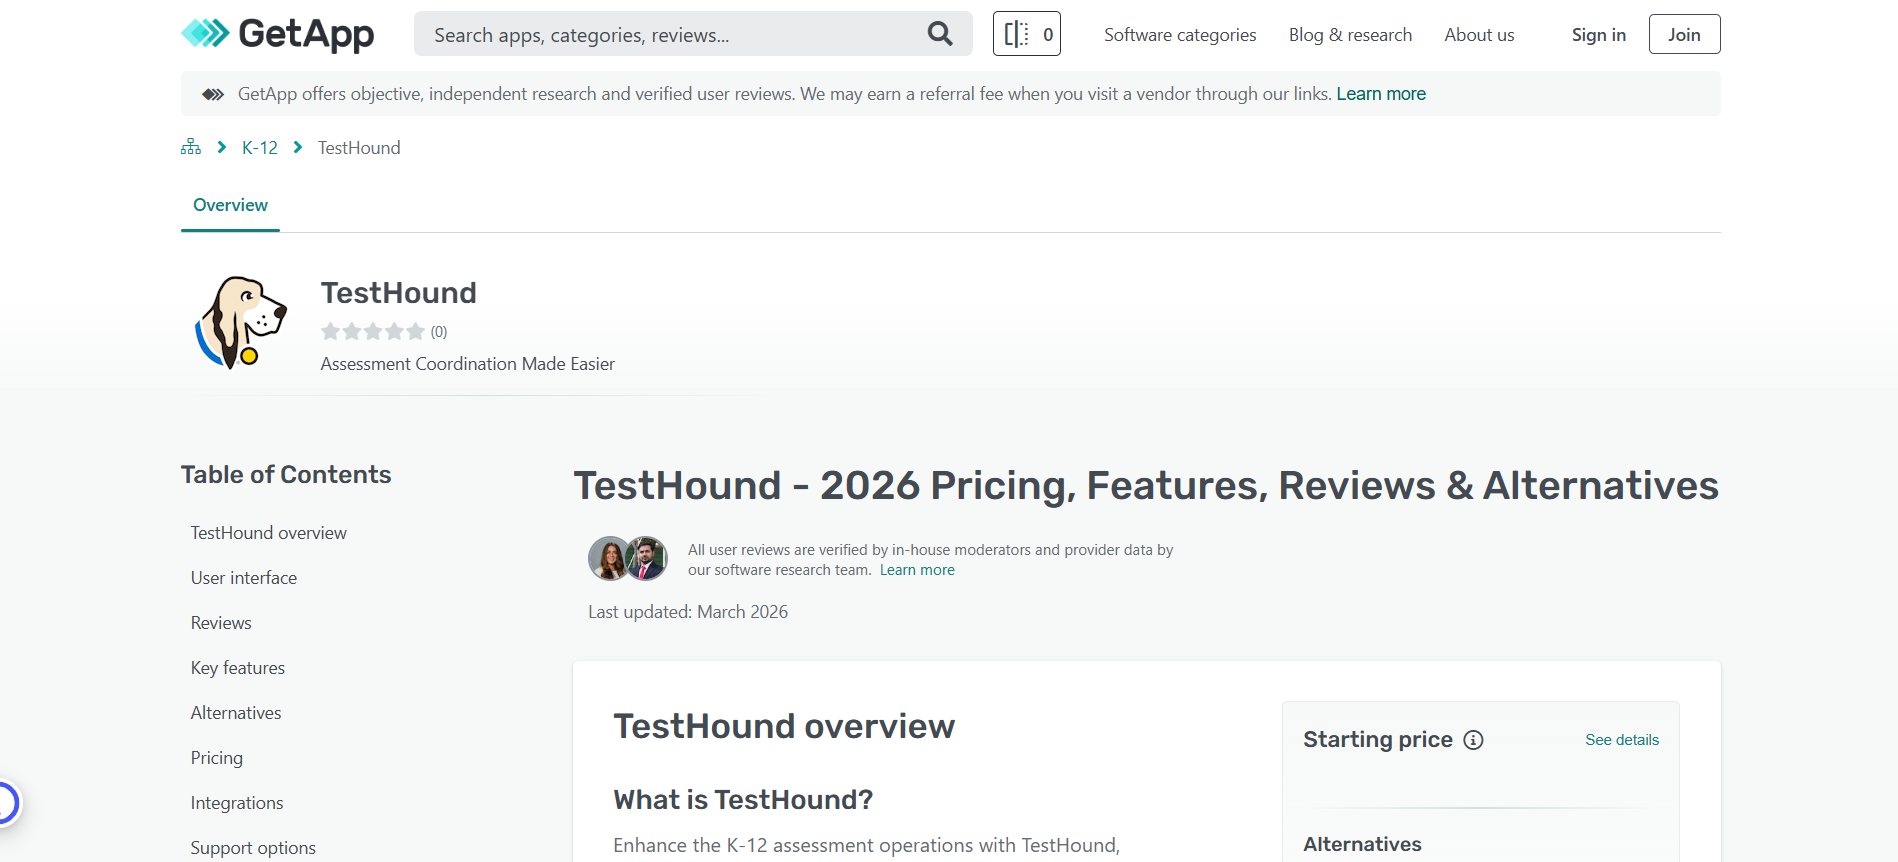1898x862 pixels.
Task: Go to Key features section
Action: [238, 668]
